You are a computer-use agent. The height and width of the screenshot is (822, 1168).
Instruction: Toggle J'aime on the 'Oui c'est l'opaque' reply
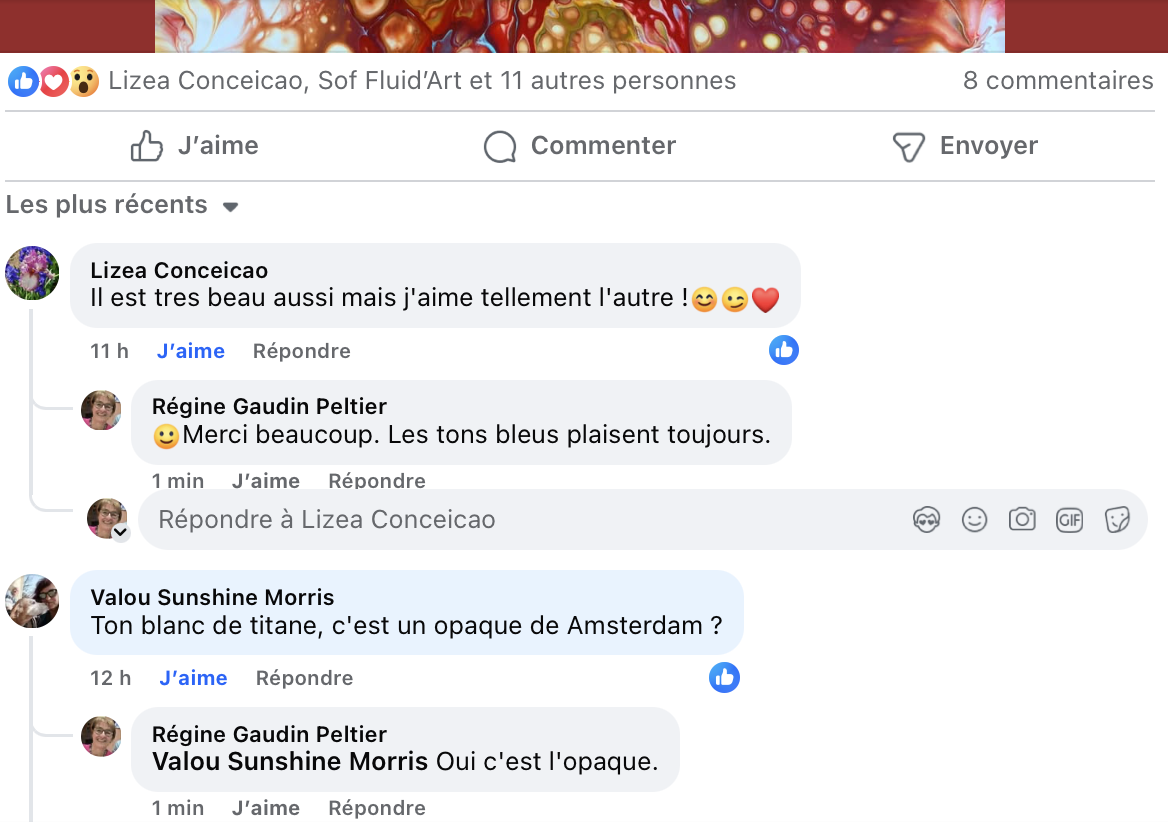266,808
